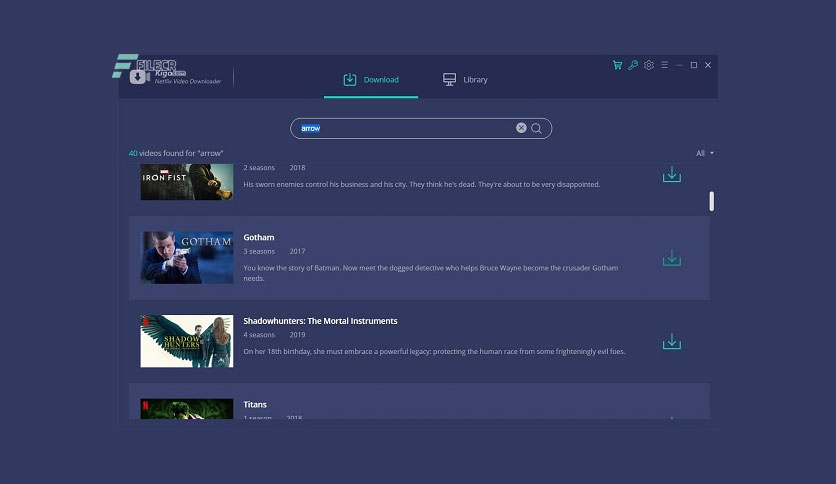Switch to the Download tab
Image resolution: width=836 pixels, height=484 pixels.
click(371, 80)
